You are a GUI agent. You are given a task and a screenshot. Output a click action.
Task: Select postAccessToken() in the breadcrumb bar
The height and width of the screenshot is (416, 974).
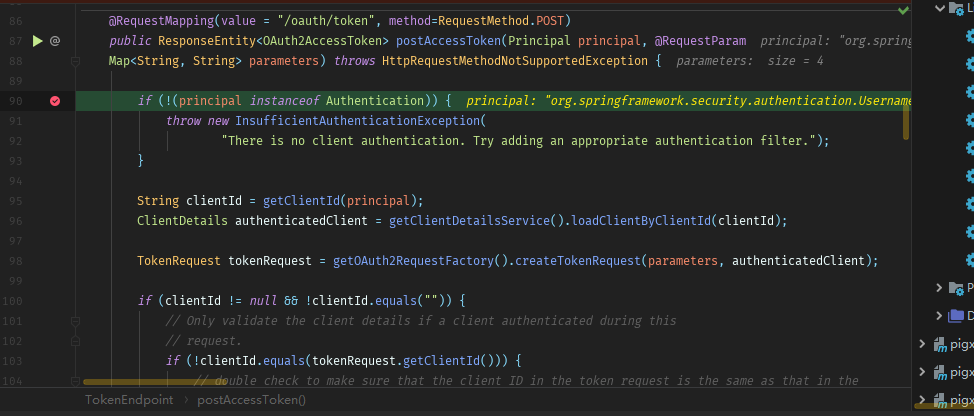click(x=252, y=399)
